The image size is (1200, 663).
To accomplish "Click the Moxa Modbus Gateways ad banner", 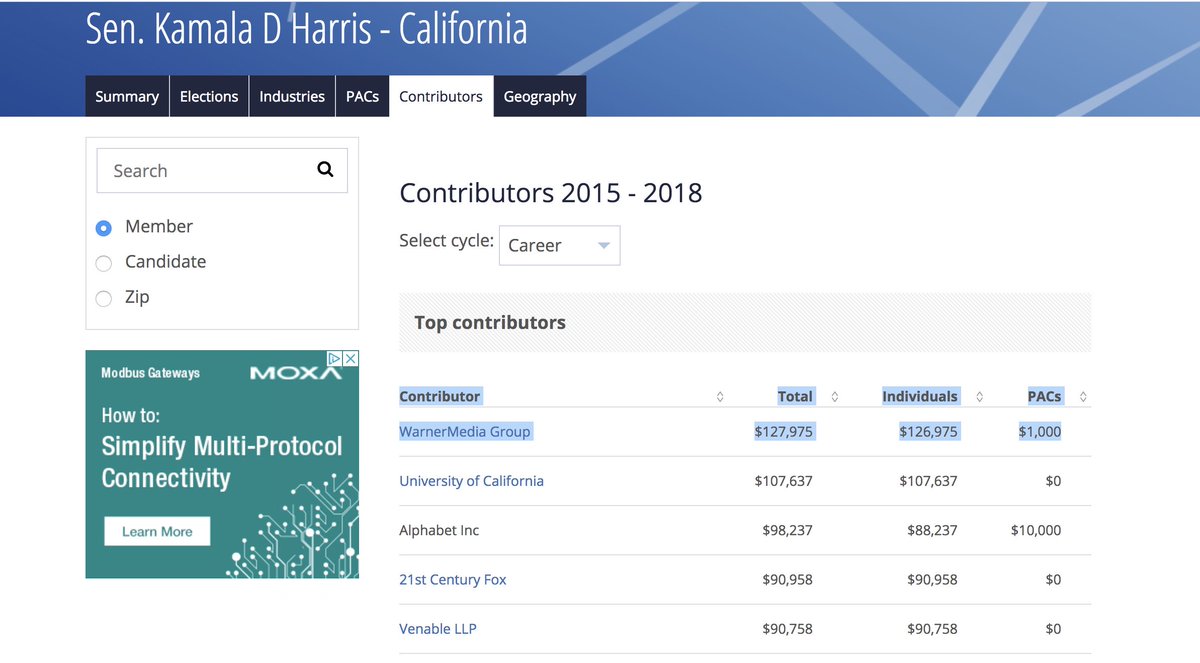I will point(222,464).
